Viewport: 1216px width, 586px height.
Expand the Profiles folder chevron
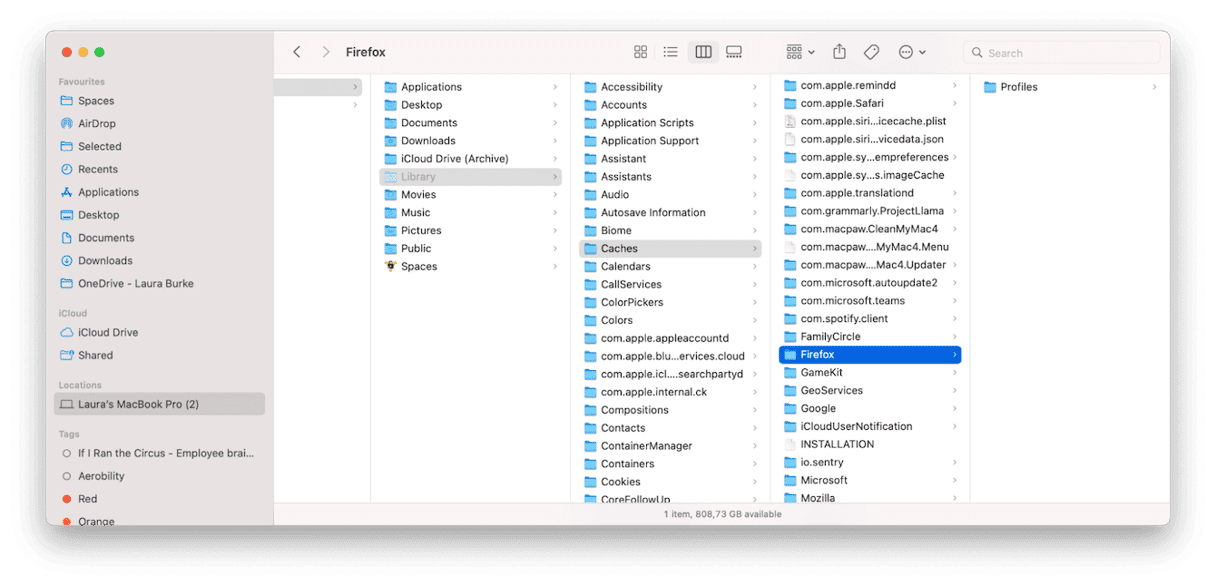click(x=1155, y=87)
